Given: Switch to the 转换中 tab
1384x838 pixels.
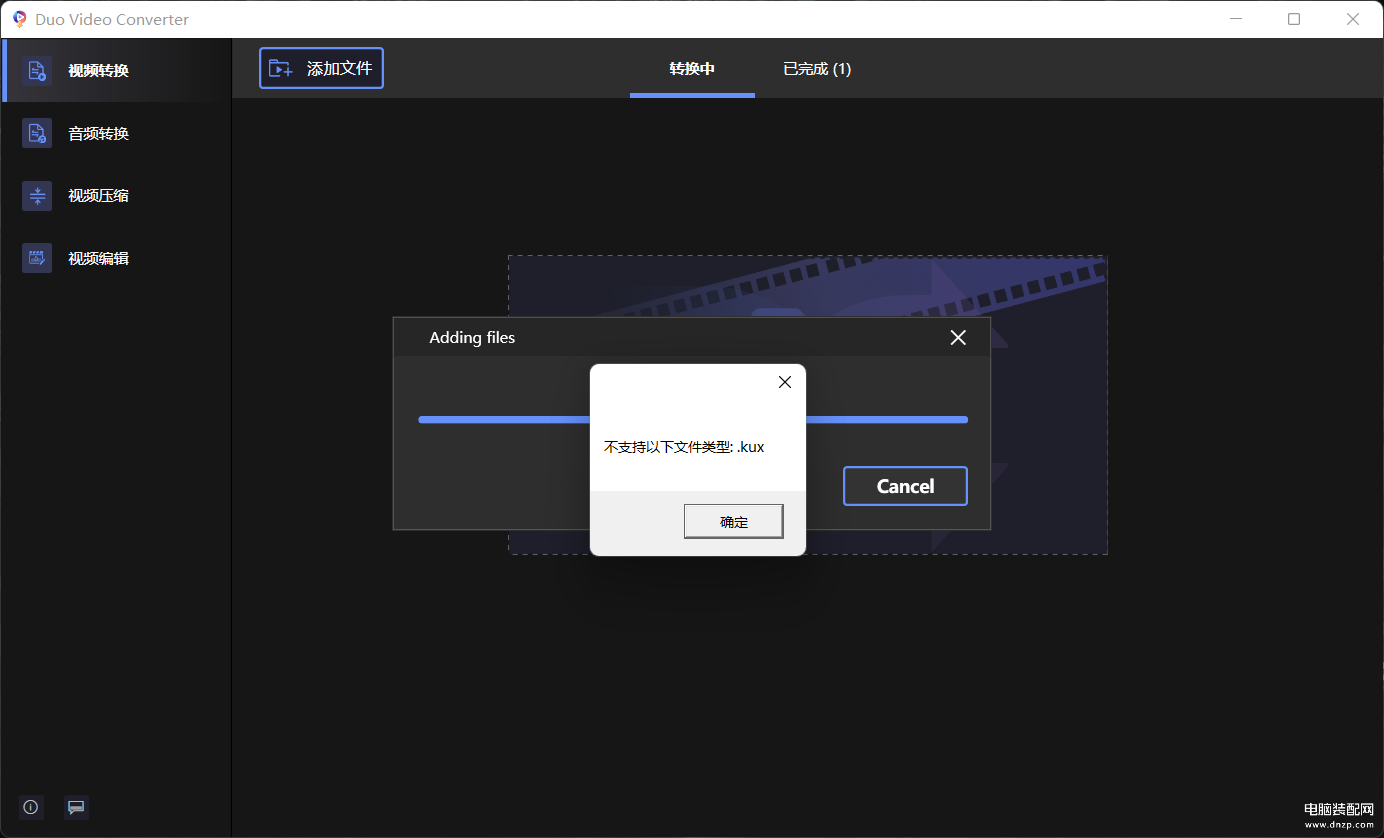Looking at the screenshot, I should pos(692,69).
